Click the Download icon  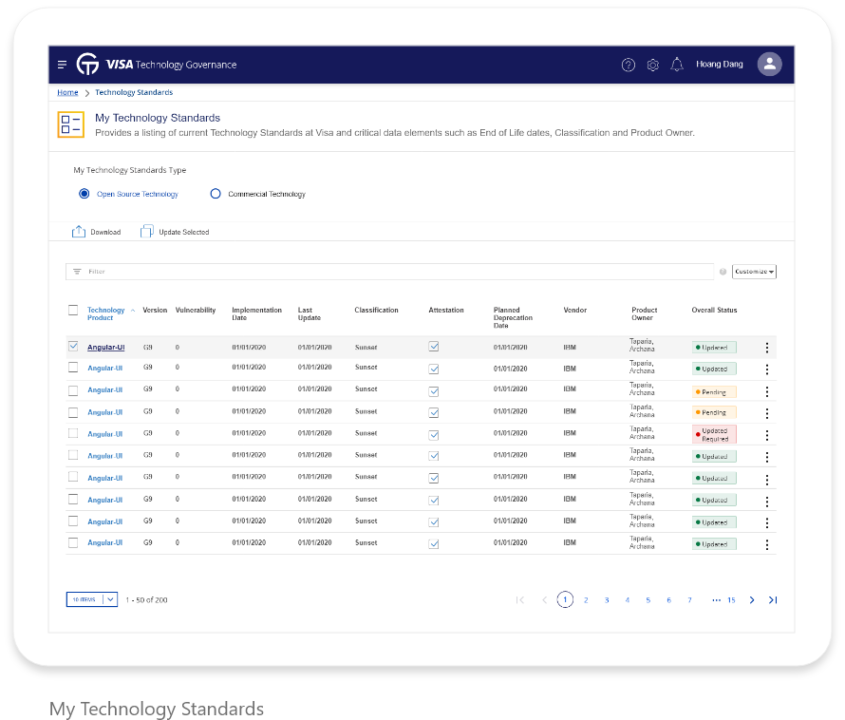[x=79, y=232]
